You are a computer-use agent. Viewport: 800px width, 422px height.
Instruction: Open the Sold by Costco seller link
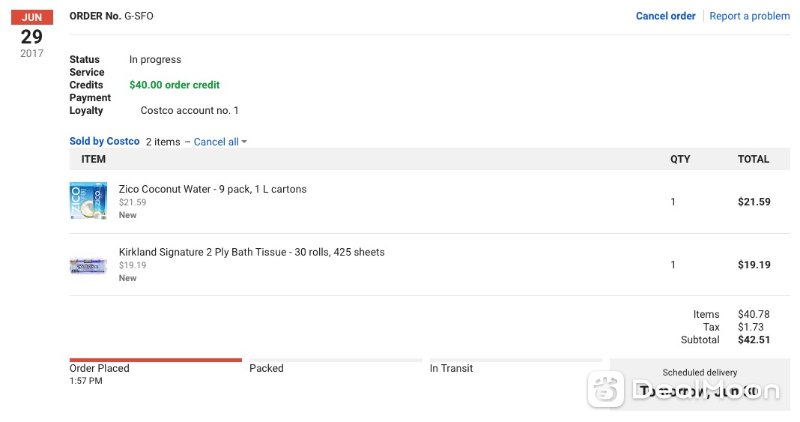[104, 142]
